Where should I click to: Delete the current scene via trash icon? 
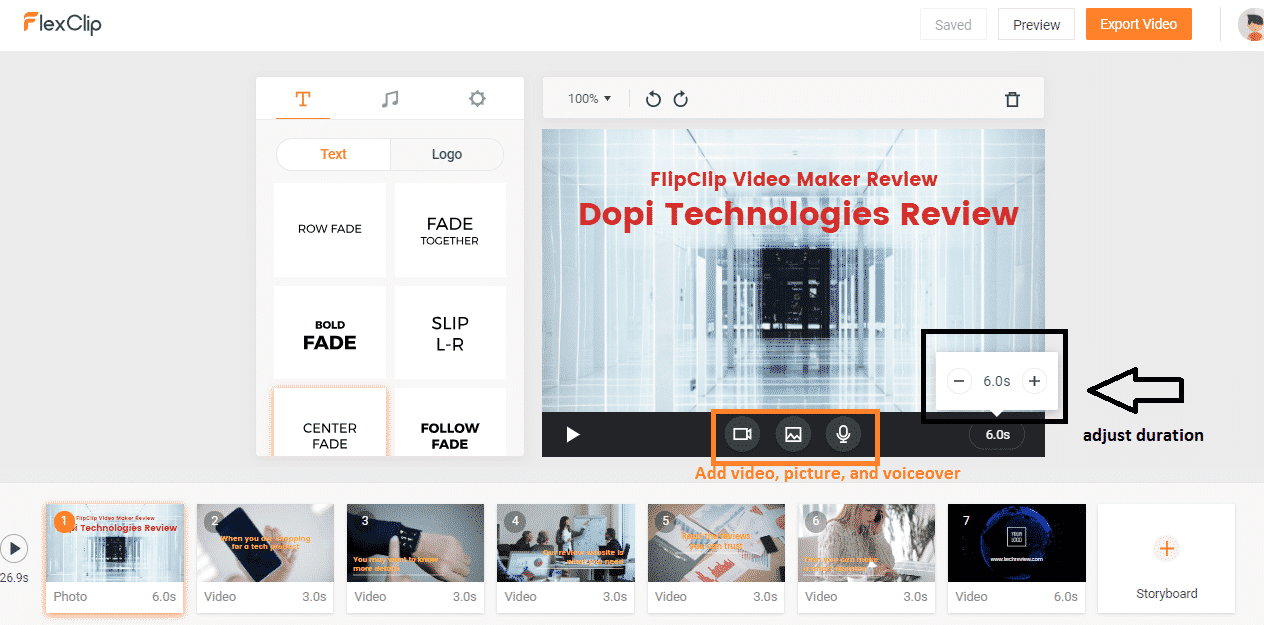click(1012, 99)
